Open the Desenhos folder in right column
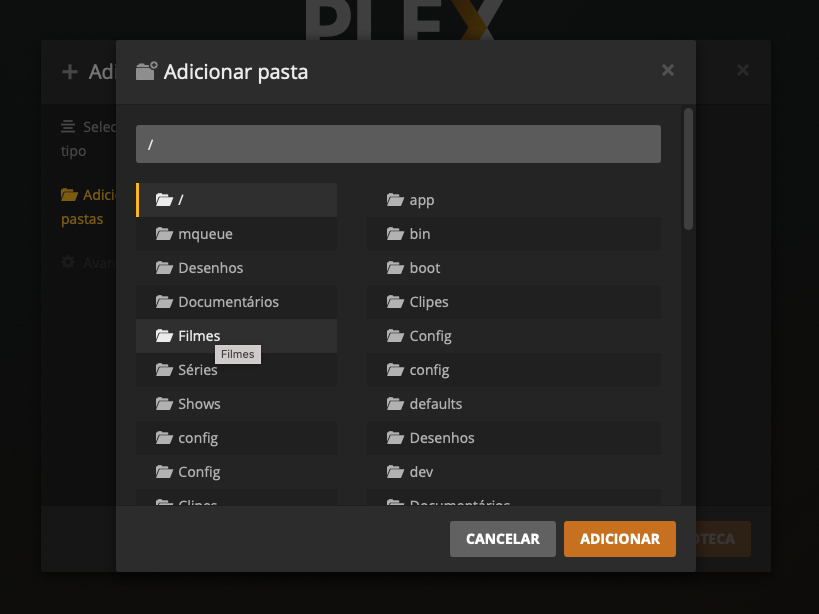 click(441, 438)
